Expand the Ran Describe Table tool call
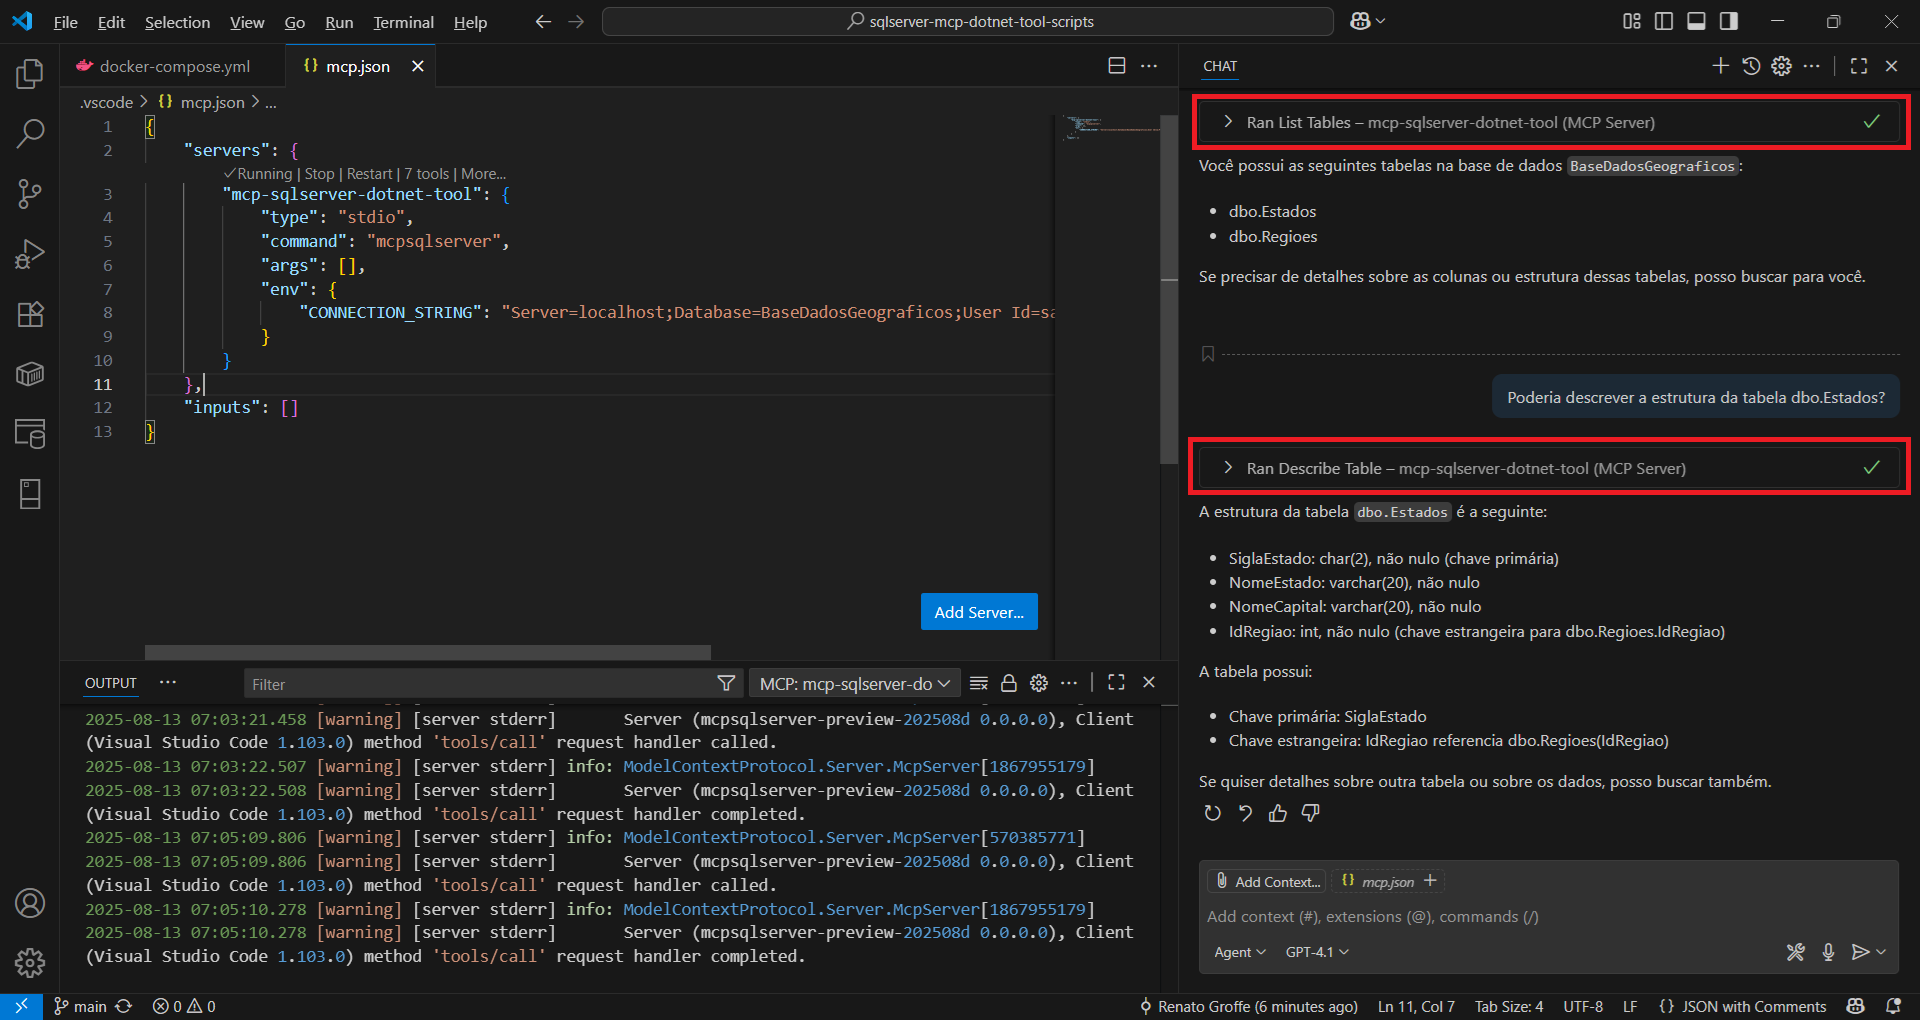 click(1549, 468)
